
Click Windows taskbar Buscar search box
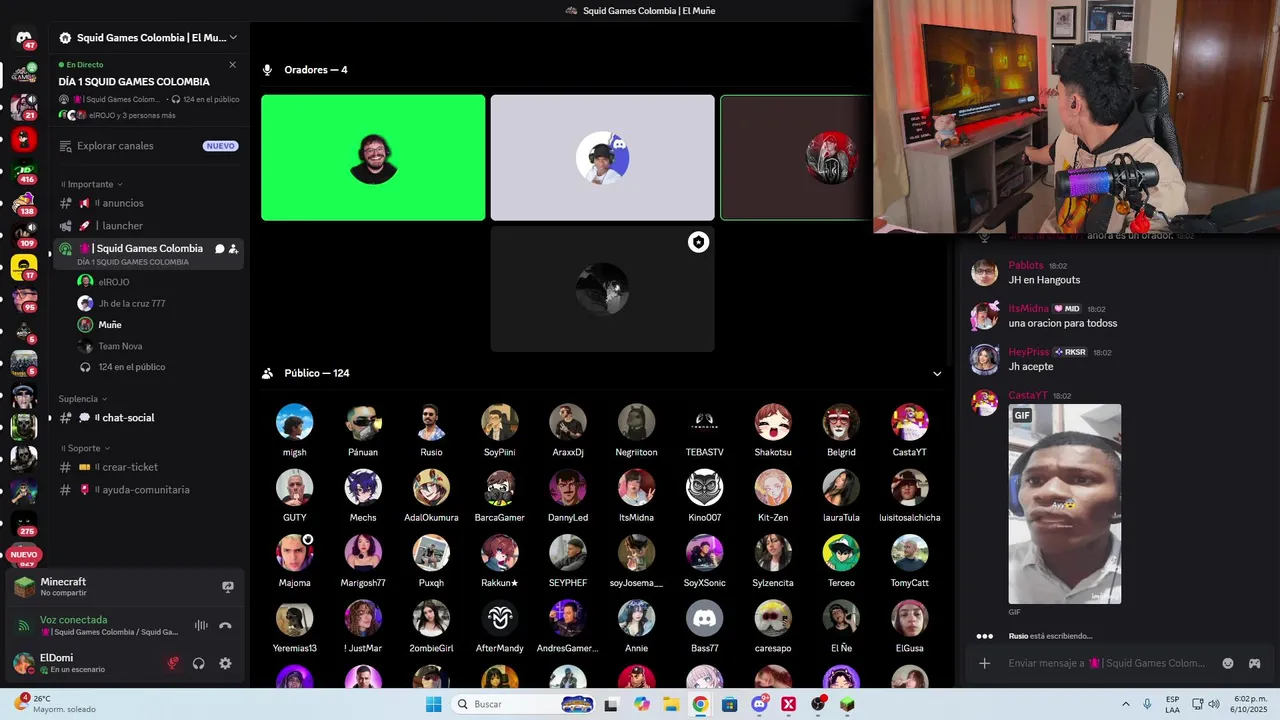(x=523, y=704)
